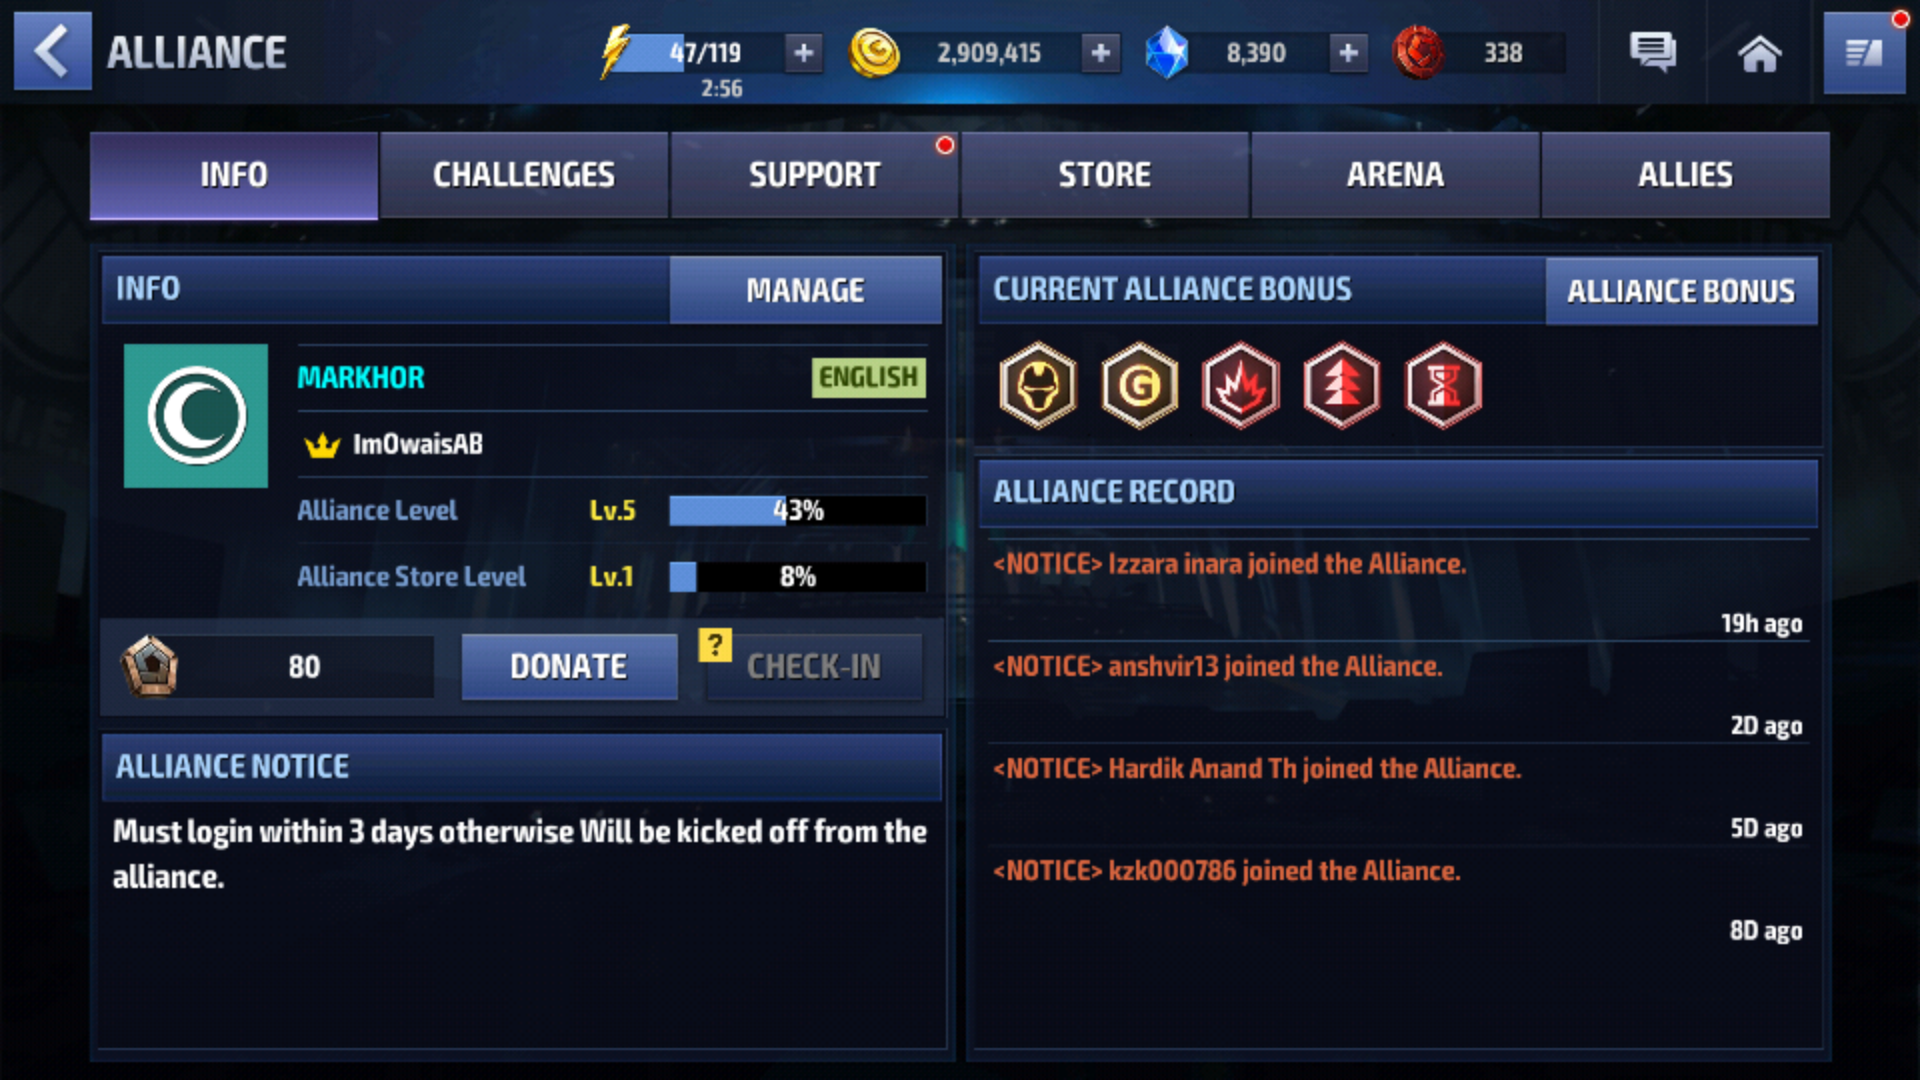Add crystals with the plus beside 8,390
The width and height of the screenshot is (1920, 1080).
1348,52
